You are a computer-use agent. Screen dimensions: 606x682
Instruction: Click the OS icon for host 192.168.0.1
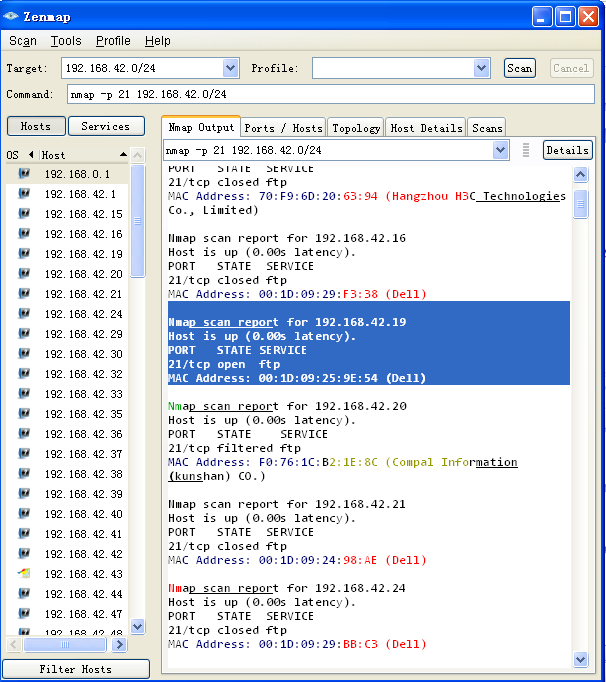click(24, 174)
